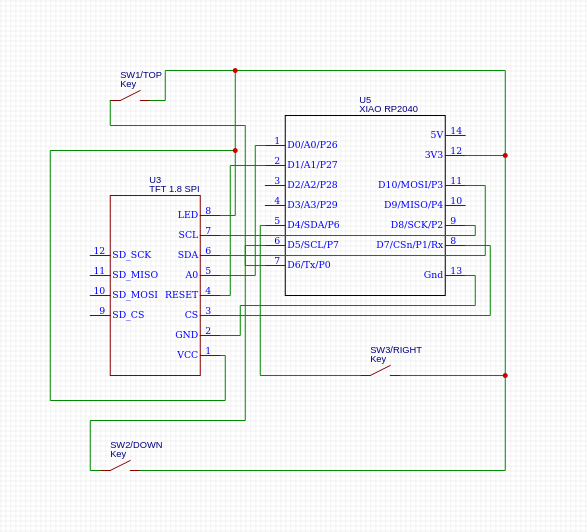Click the 5V pin 14 stub
The height and width of the screenshot is (532, 587).
(456, 135)
